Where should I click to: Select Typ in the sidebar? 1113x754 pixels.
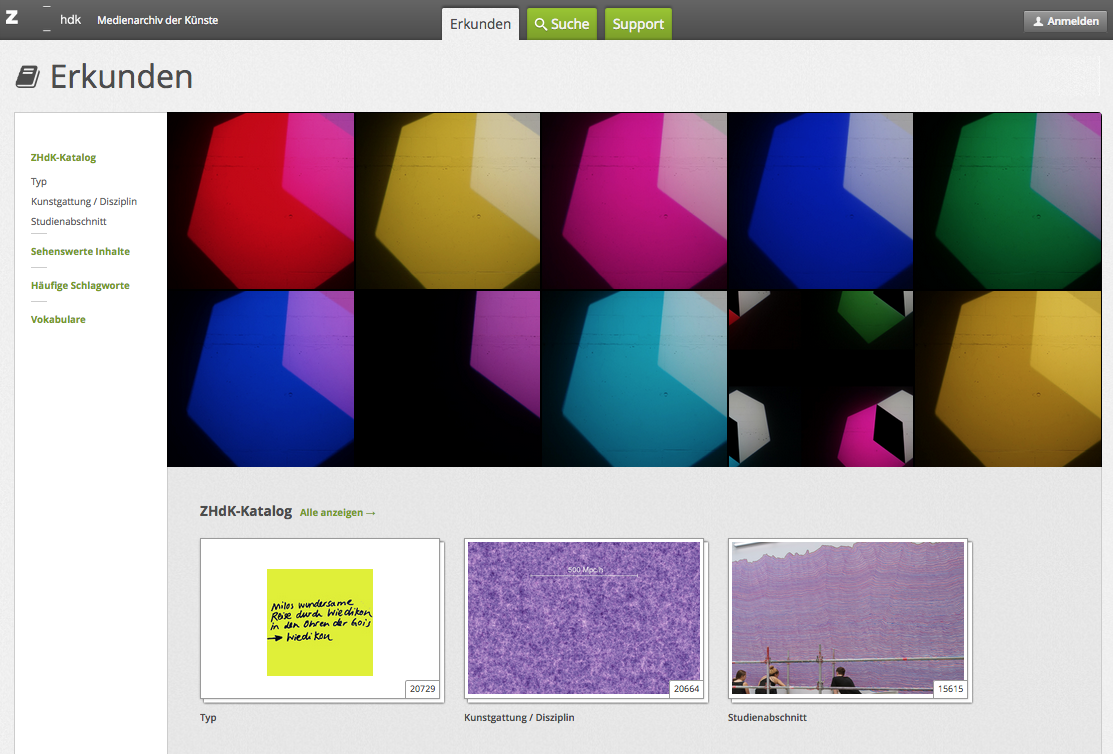[39, 182]
